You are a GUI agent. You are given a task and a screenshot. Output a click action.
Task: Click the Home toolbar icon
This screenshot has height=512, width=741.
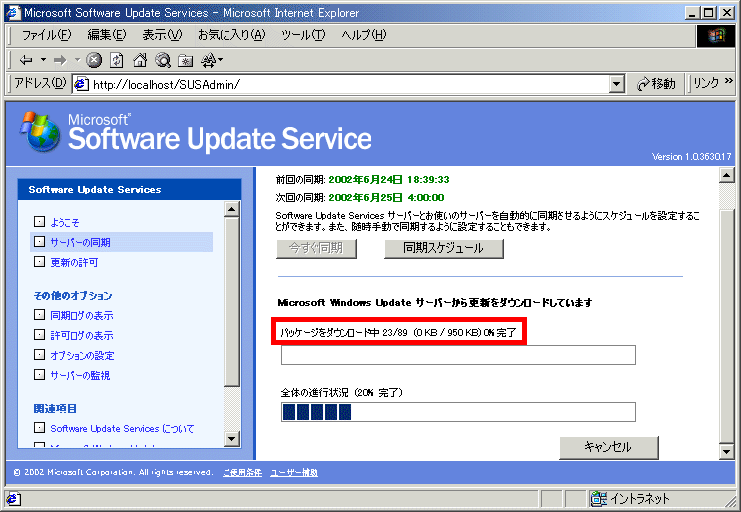(140, 60)
